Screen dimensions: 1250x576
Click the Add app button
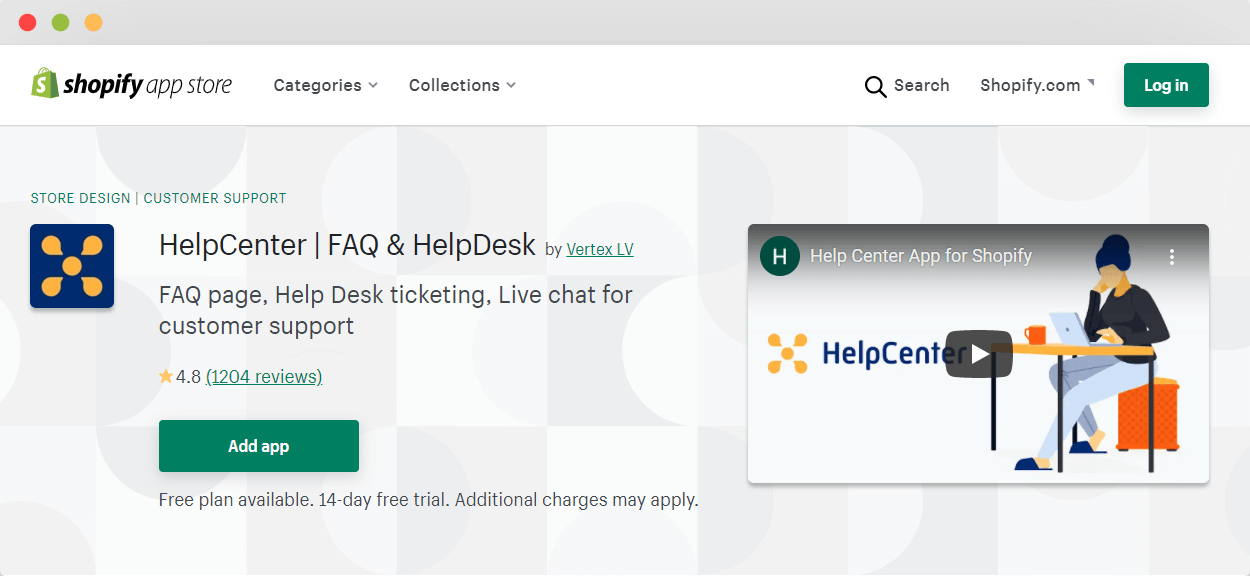click(x=259, y=446)
